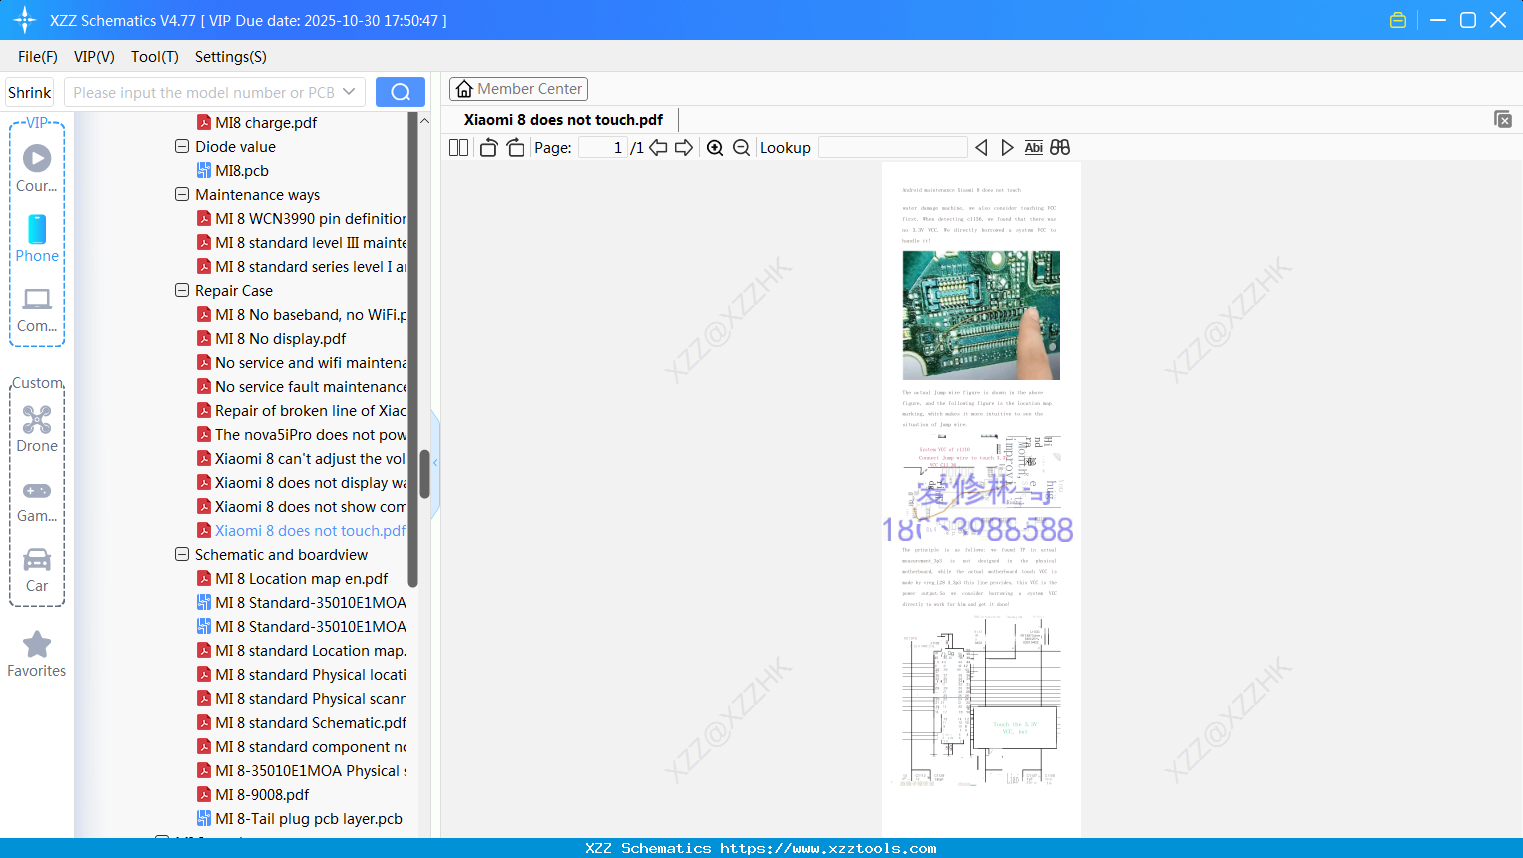Open MI 8 Location map en.pdf
Image resolution: width=1523 pixels, height=858 pixels.
click(293, 578)
